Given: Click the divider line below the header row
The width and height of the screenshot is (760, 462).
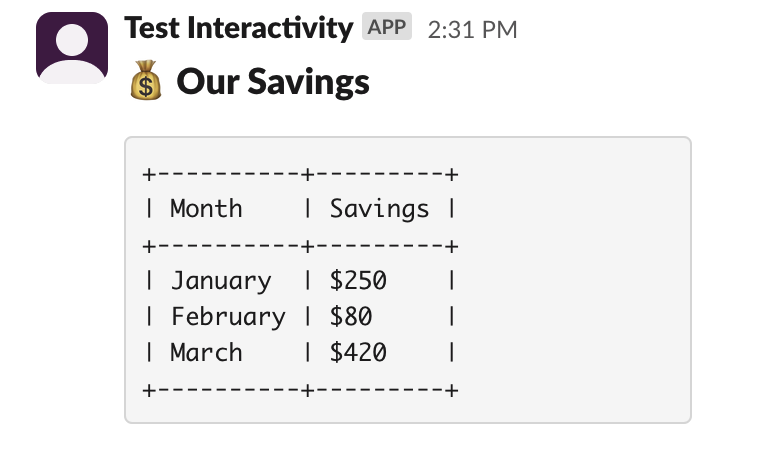Looking at the screenshot, I should pos(300,245).
